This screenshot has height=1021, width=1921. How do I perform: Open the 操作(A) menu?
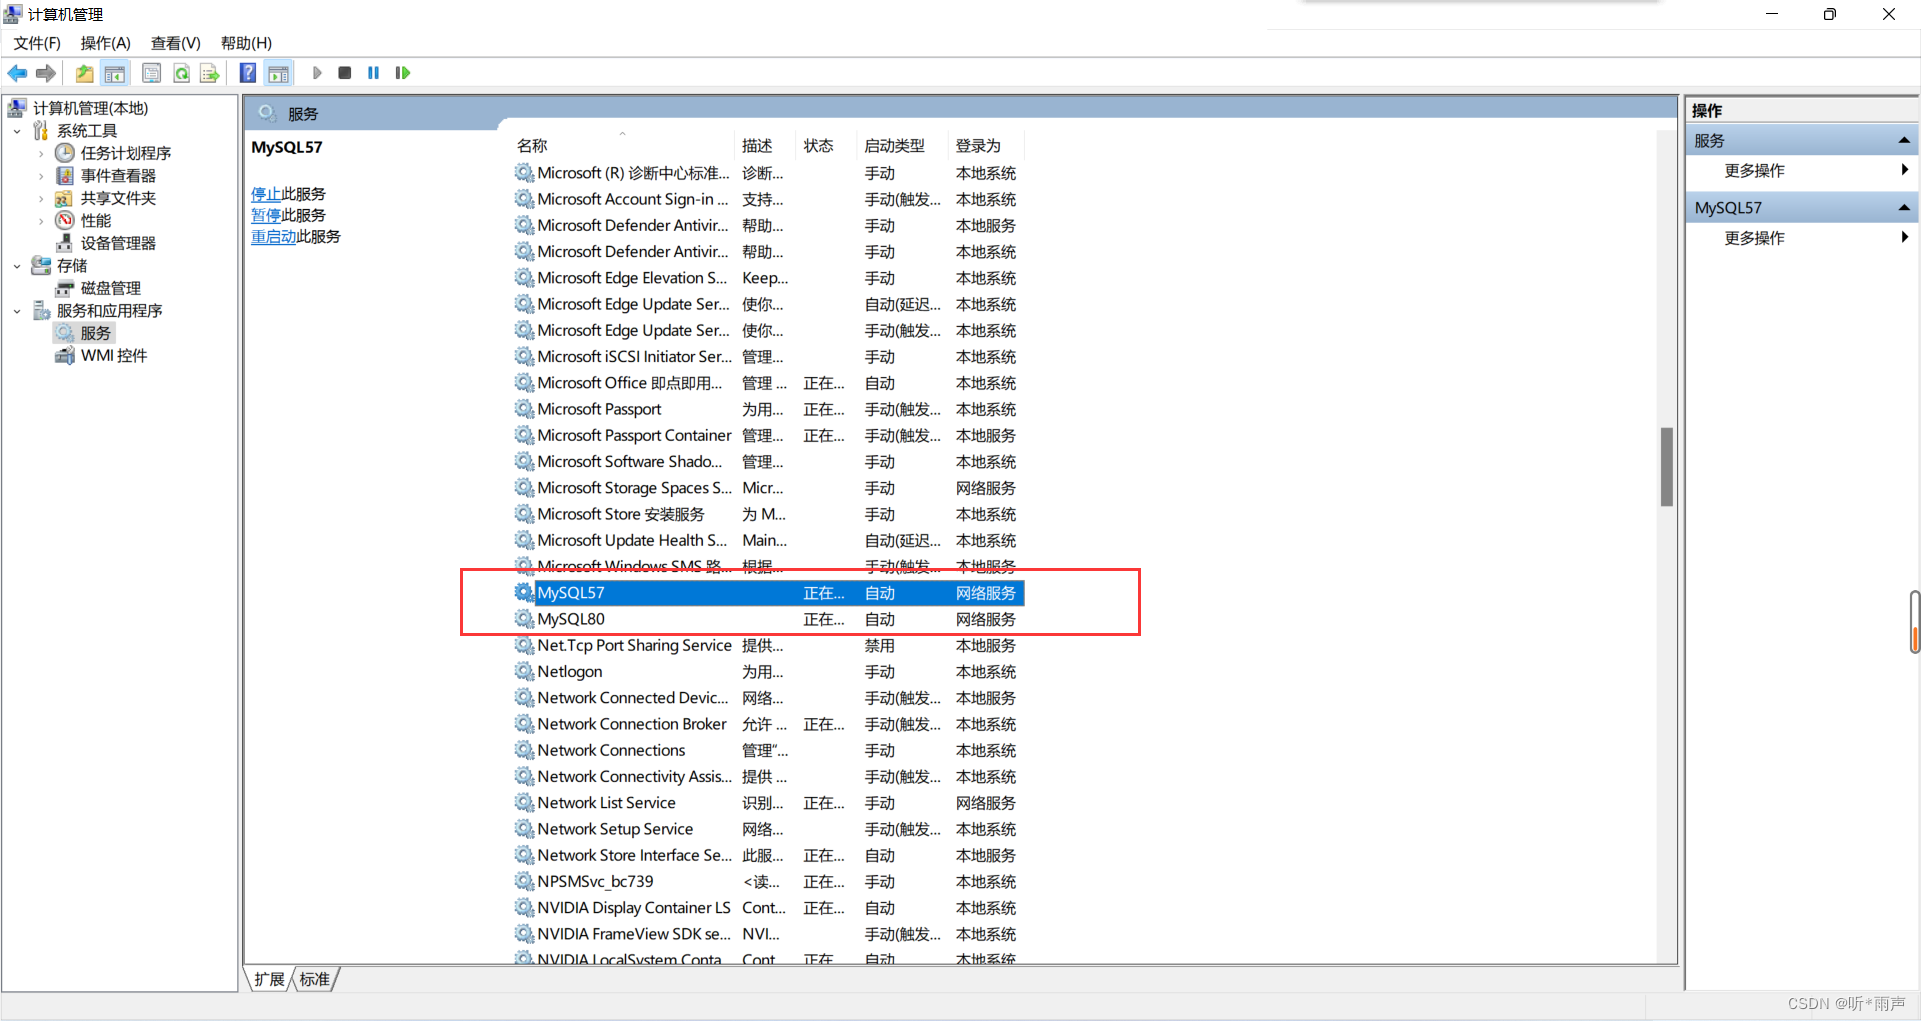point(106,43)
